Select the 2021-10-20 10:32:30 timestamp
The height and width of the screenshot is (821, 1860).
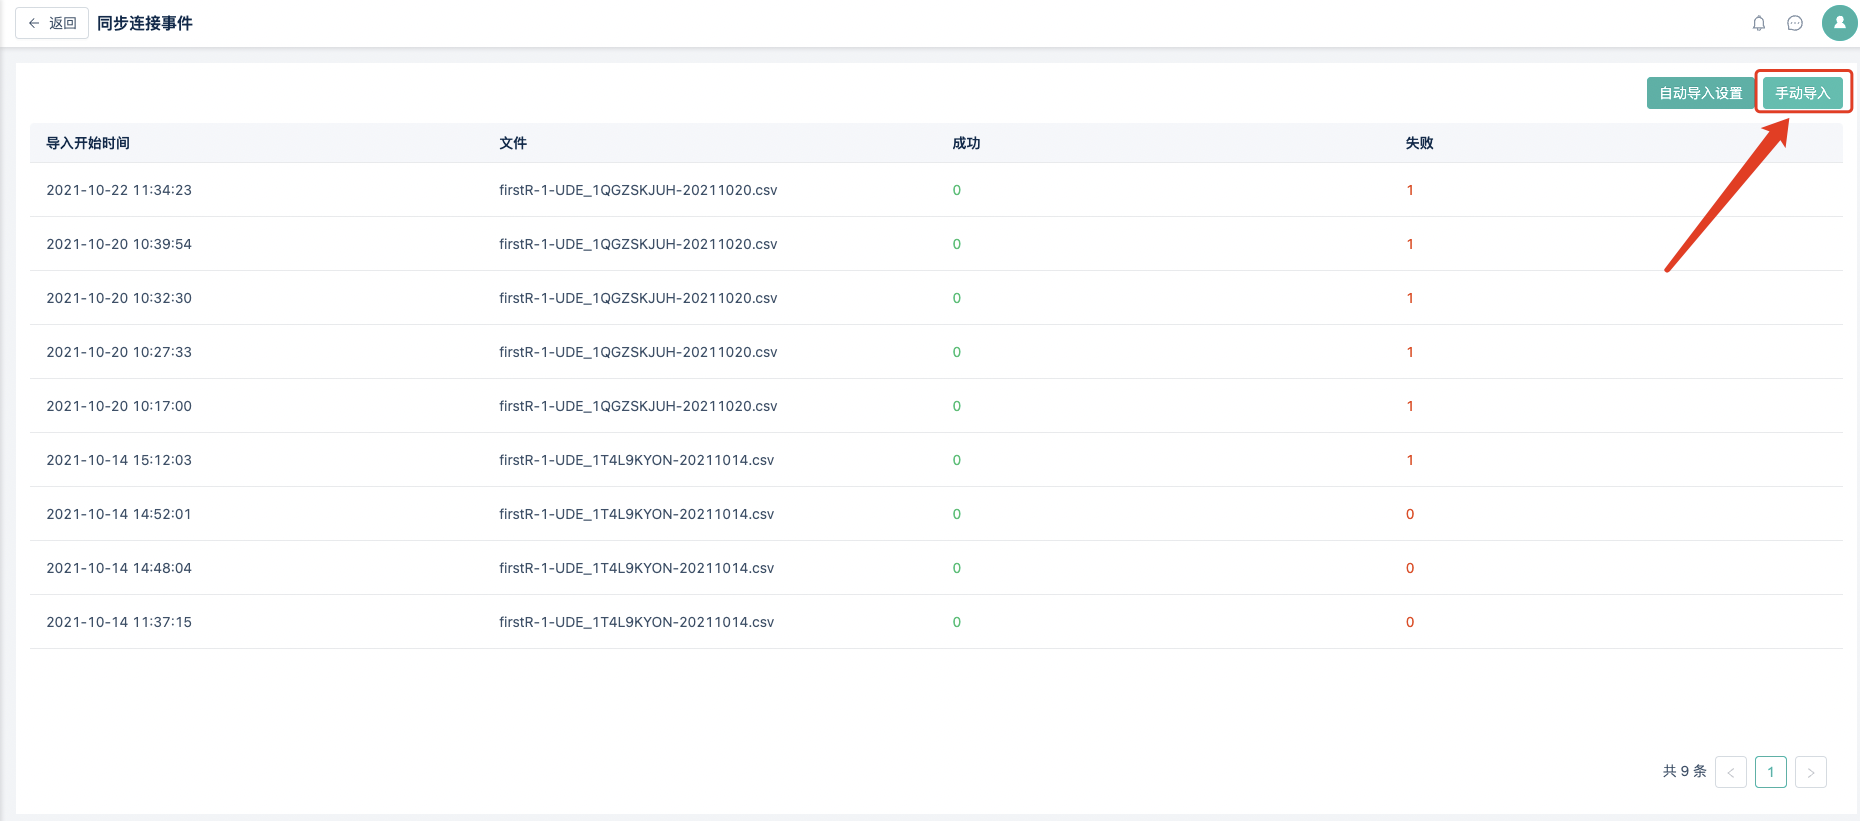(x=119, y=298)
